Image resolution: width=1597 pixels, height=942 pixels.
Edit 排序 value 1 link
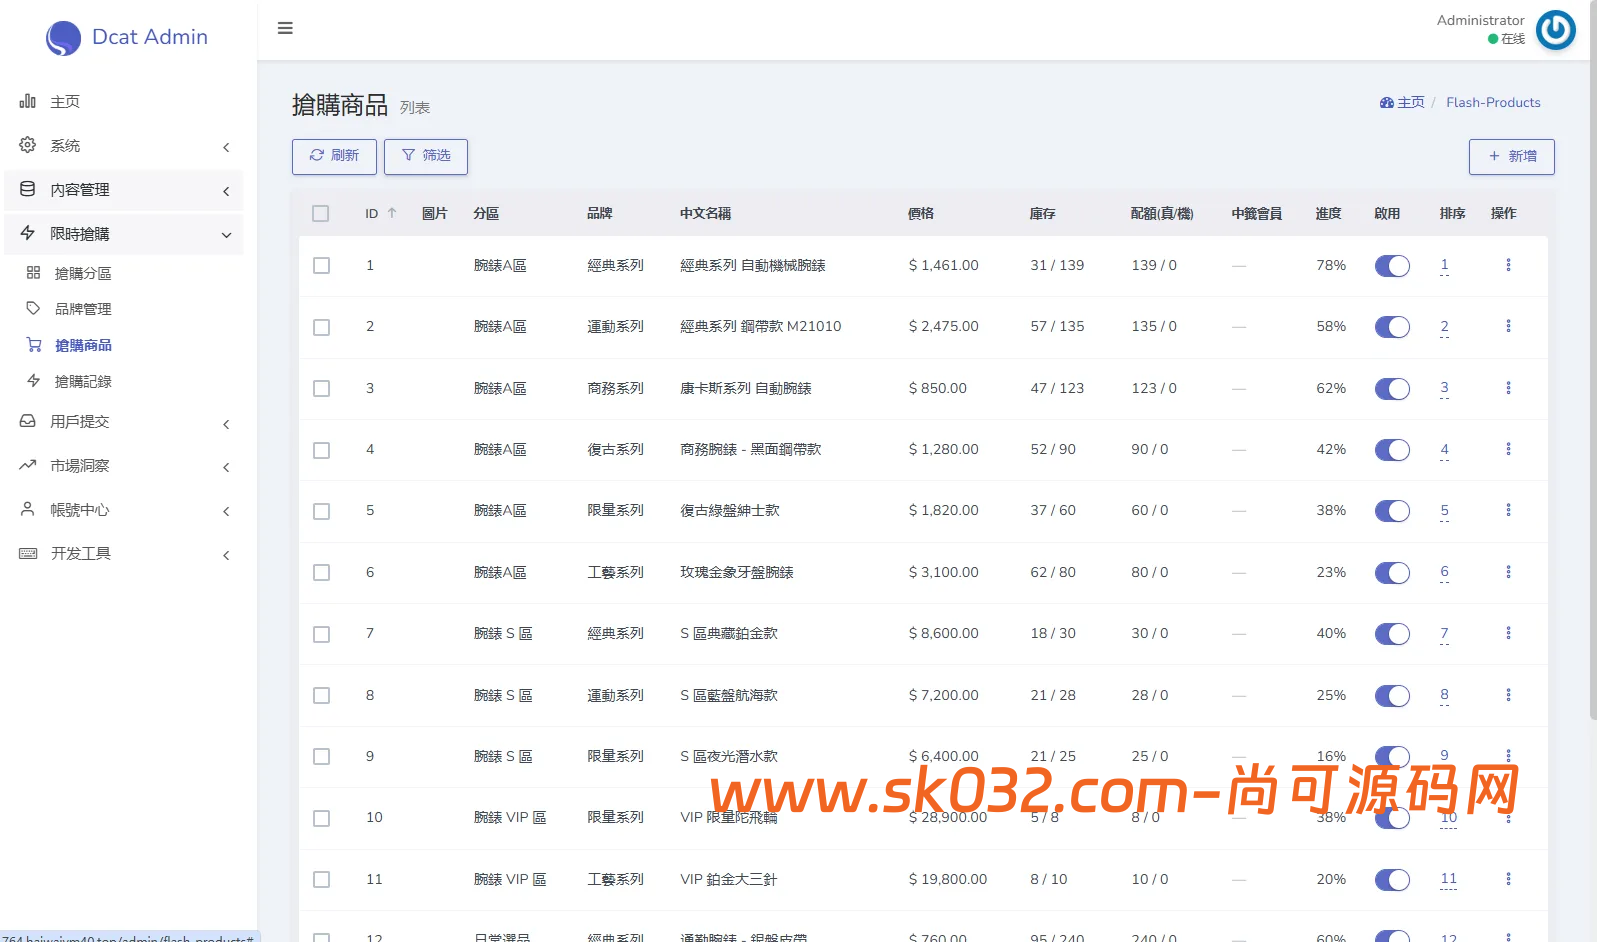[x=1444, y=265]
